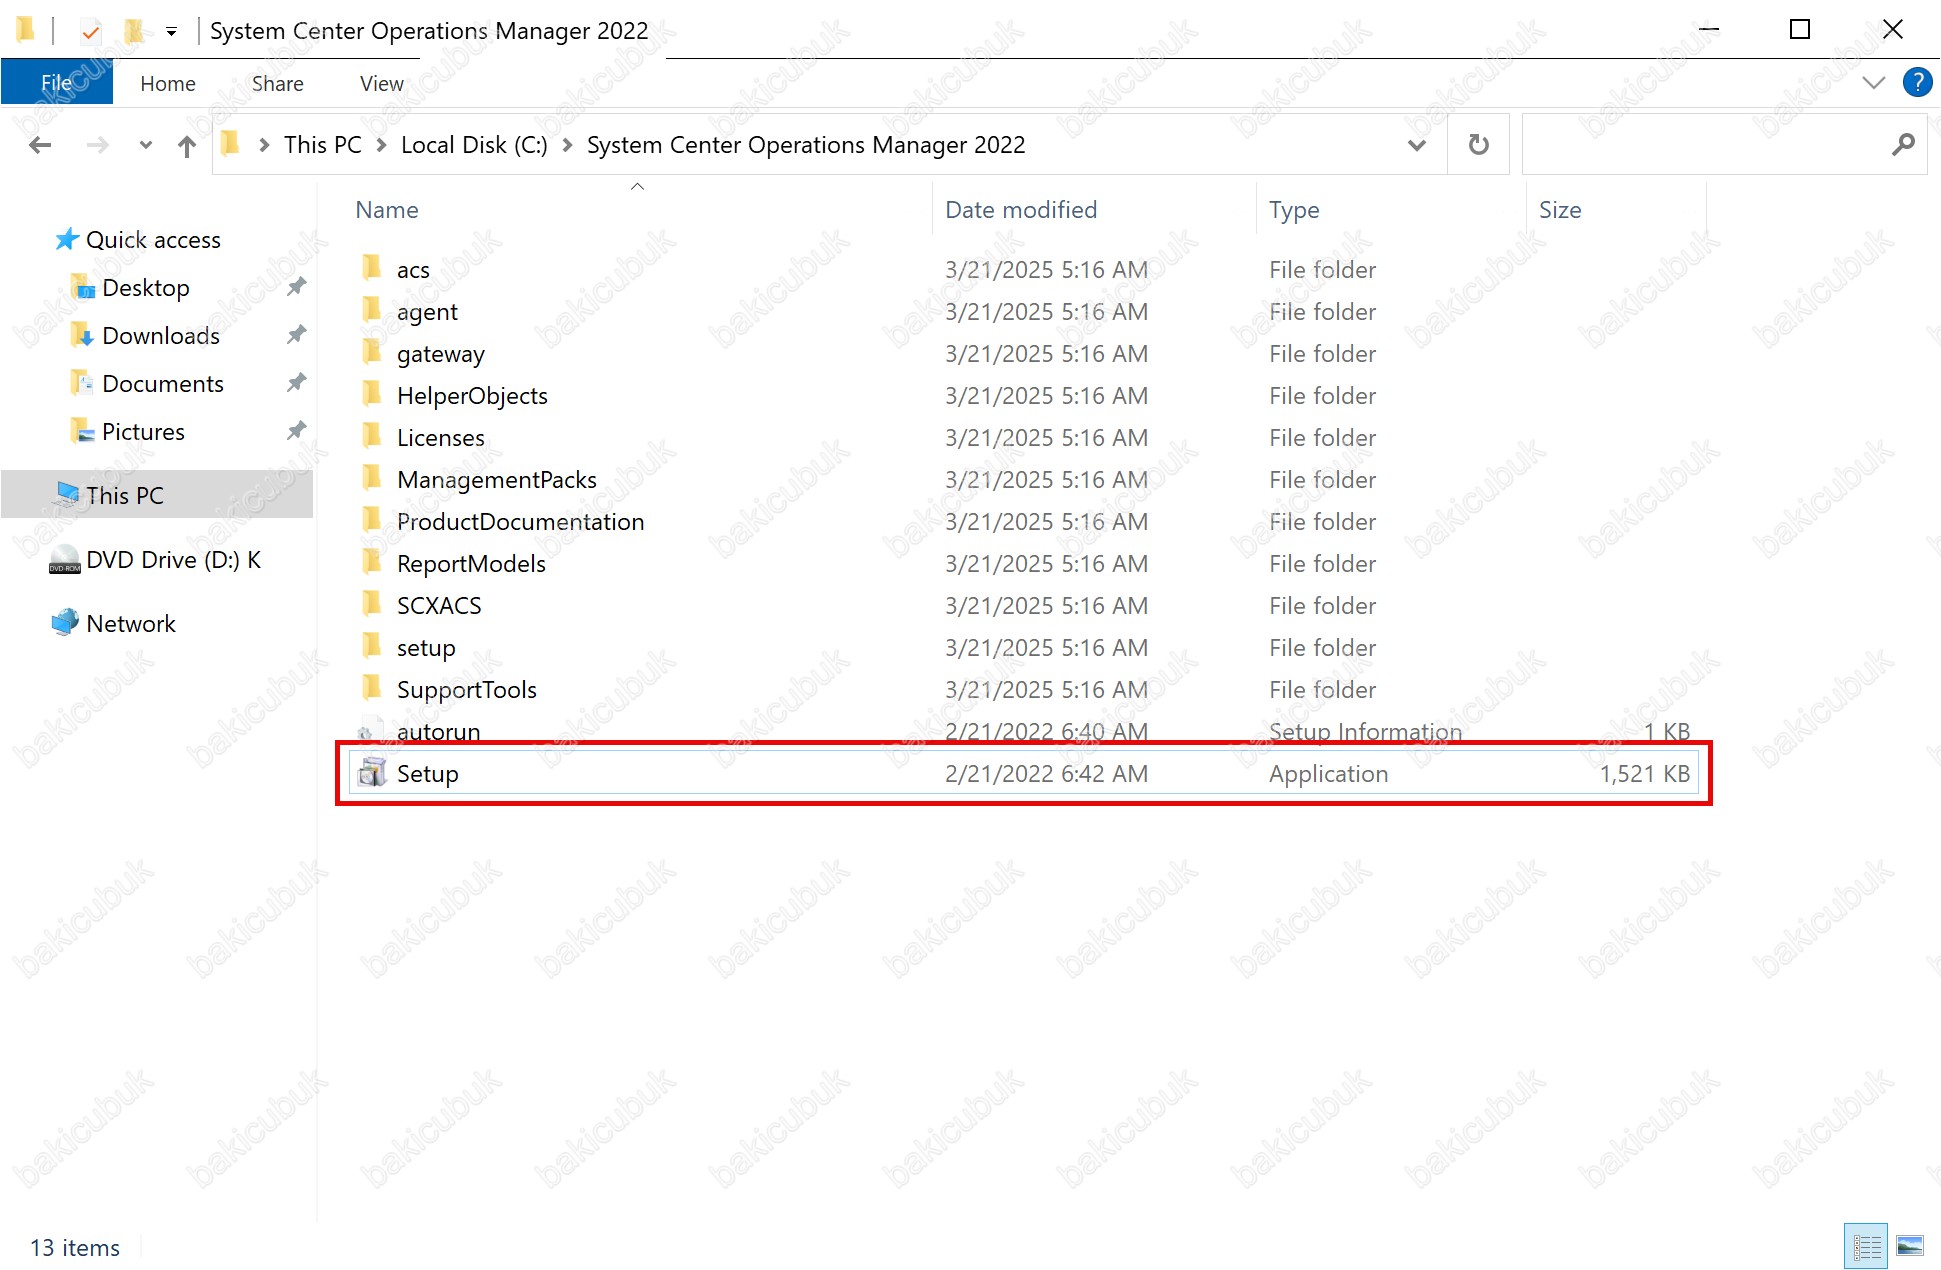The image size is (1941, 1270).
Task: Open Network in navigation pane
Action: pyautogui.click(x=113, y=623)
